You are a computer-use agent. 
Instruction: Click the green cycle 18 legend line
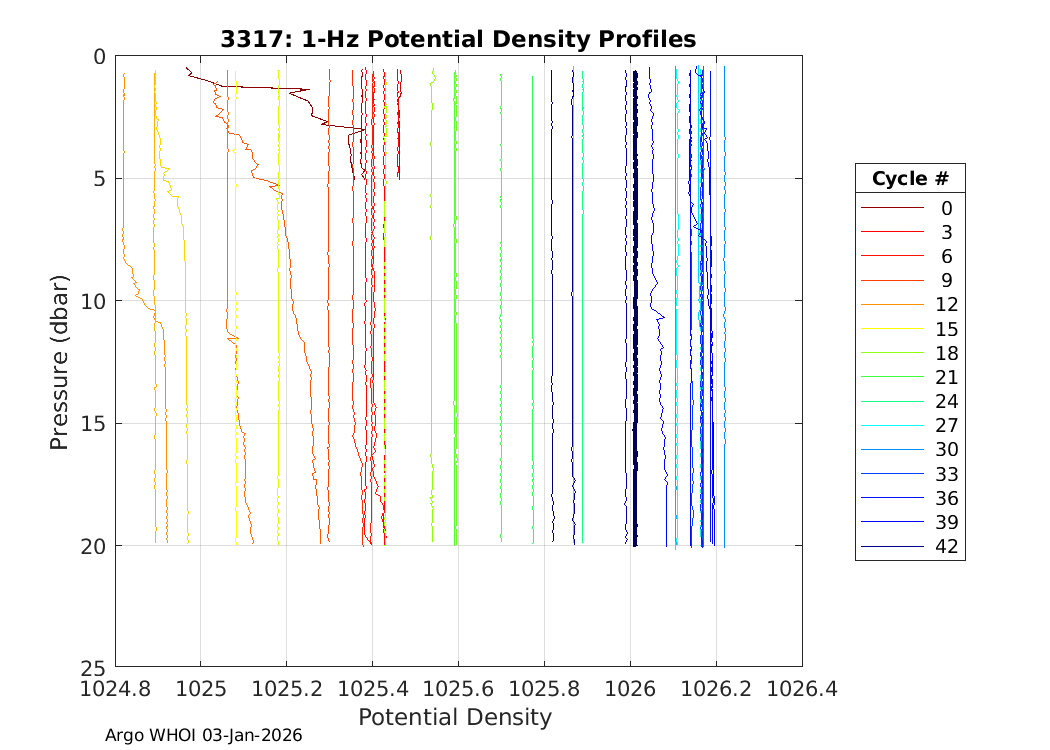(x=893, y=353)
